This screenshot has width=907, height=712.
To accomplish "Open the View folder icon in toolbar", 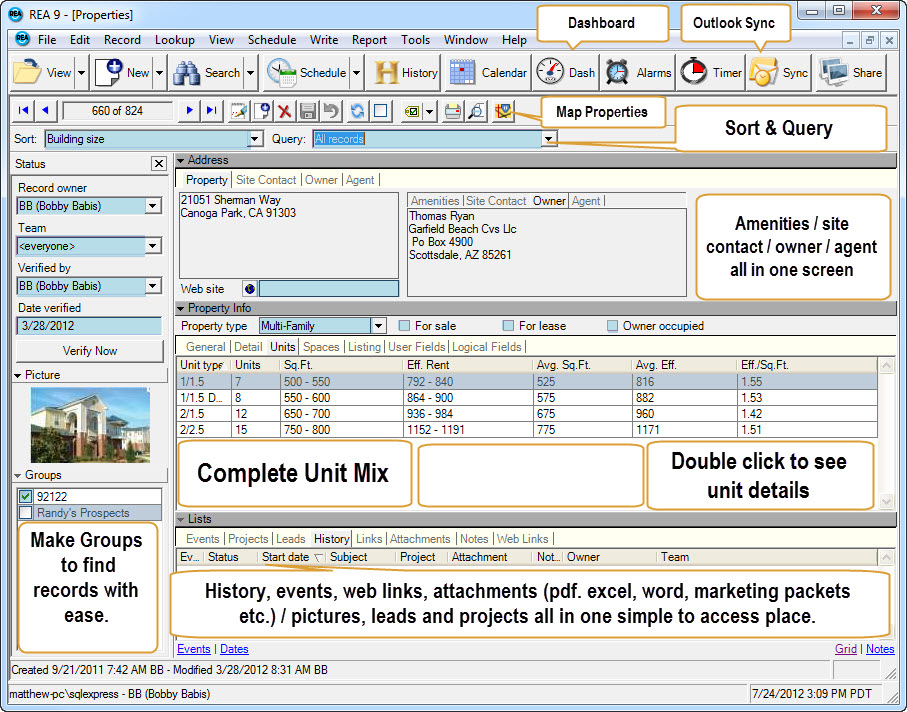I will pyautogui.click(x=28, y=73).
